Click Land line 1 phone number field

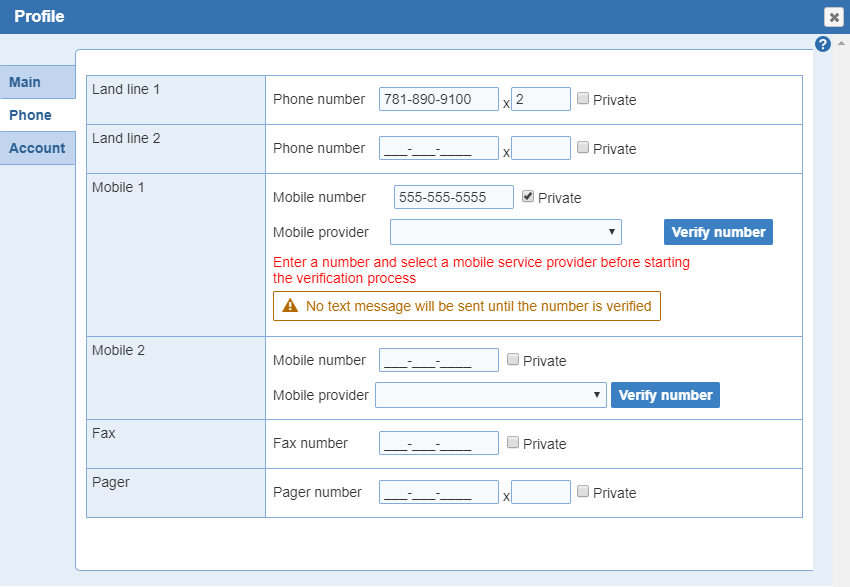click(x=439, y=99)
